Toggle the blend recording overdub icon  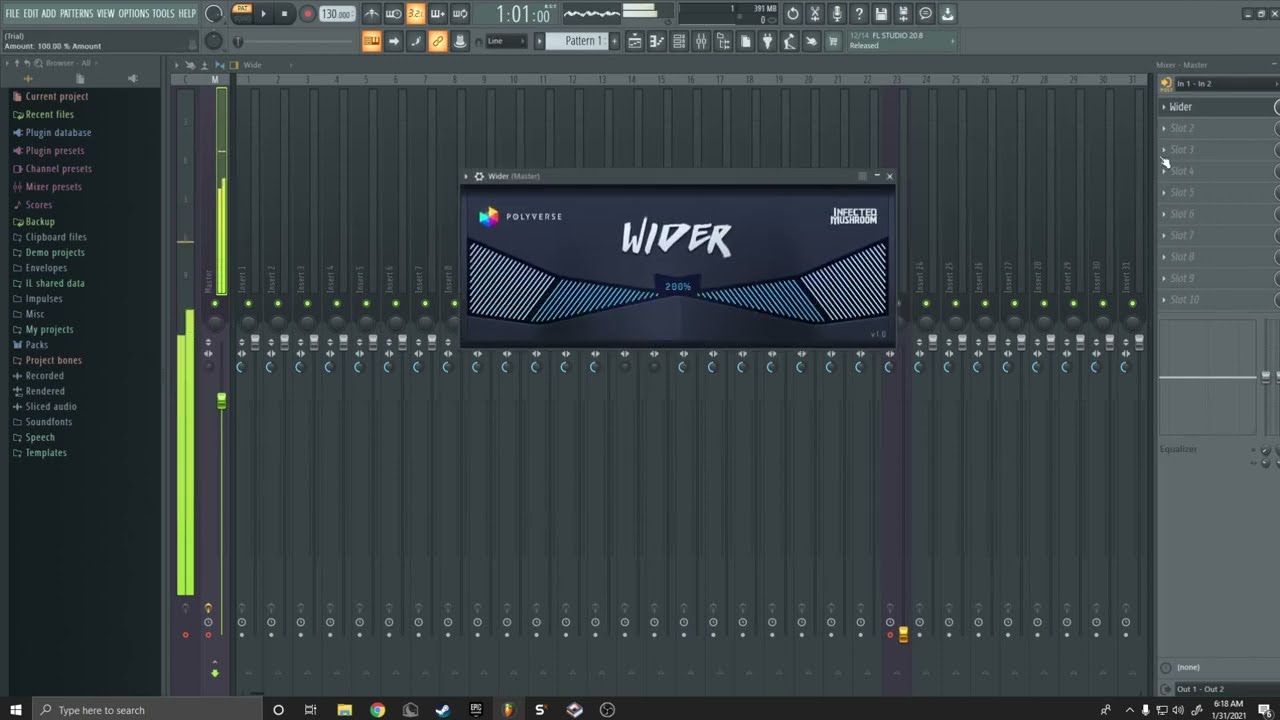(x=438, y=14)
